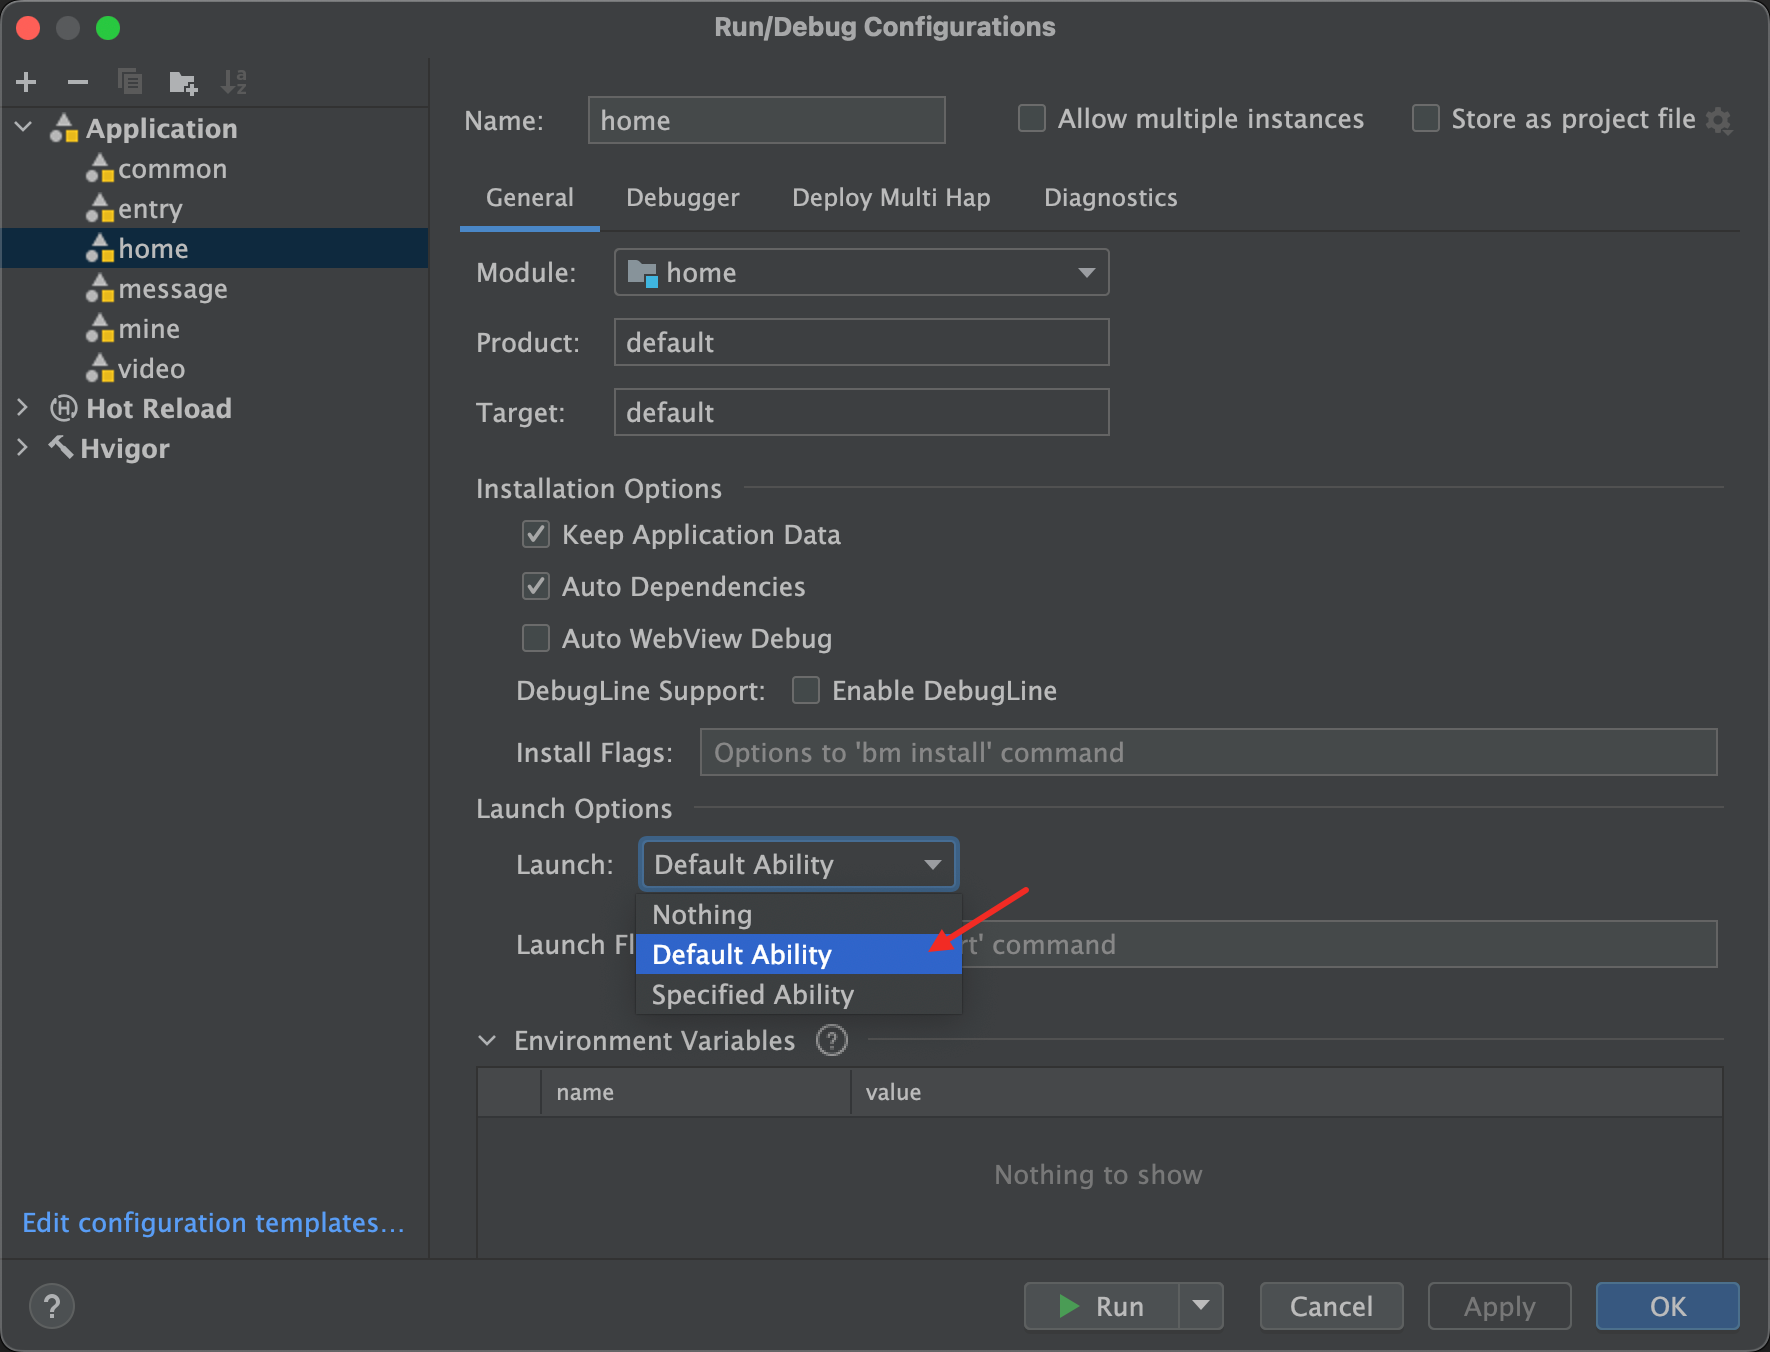The height and width of the screenshot is (1352, 1770).
Task: Create new folder for configurations
Action: click(x=183, y=82)
